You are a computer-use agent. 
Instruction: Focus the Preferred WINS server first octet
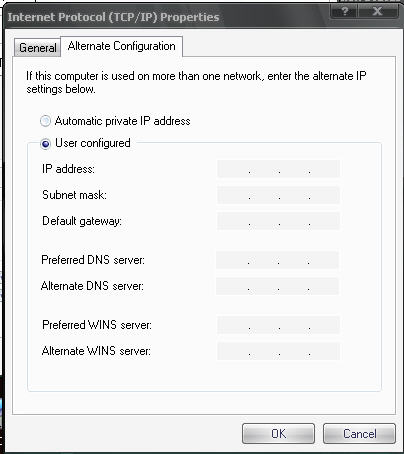pyautogui.click(x=233, y=325)
